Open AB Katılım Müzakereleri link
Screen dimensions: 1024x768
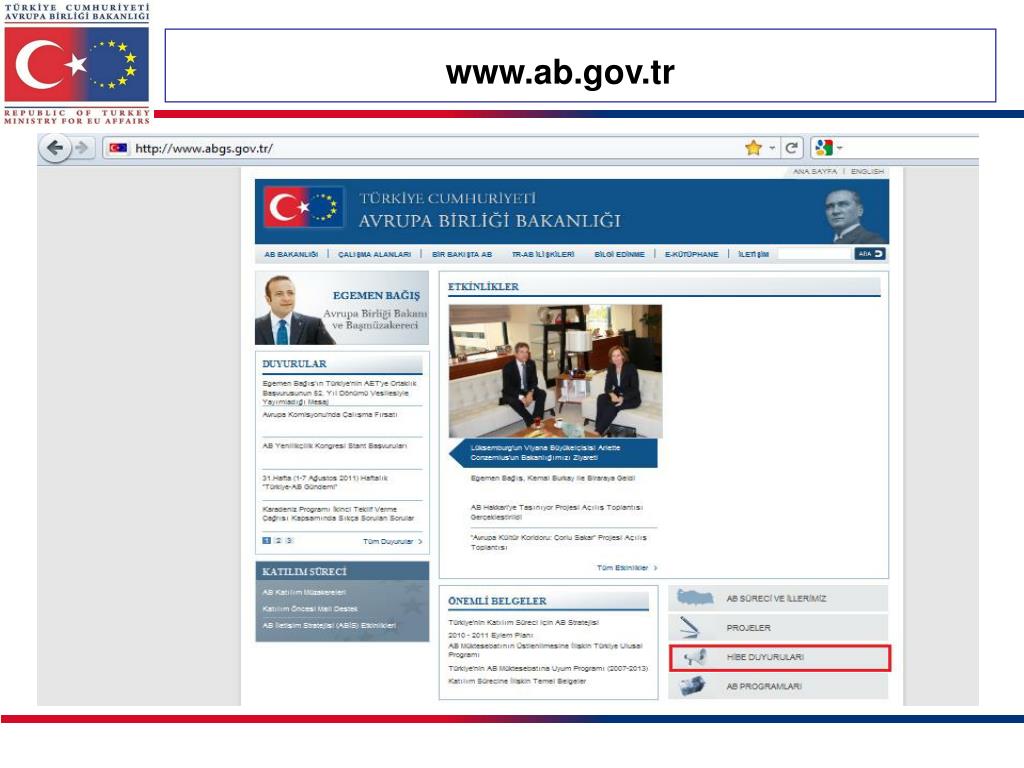click(304, 592)
